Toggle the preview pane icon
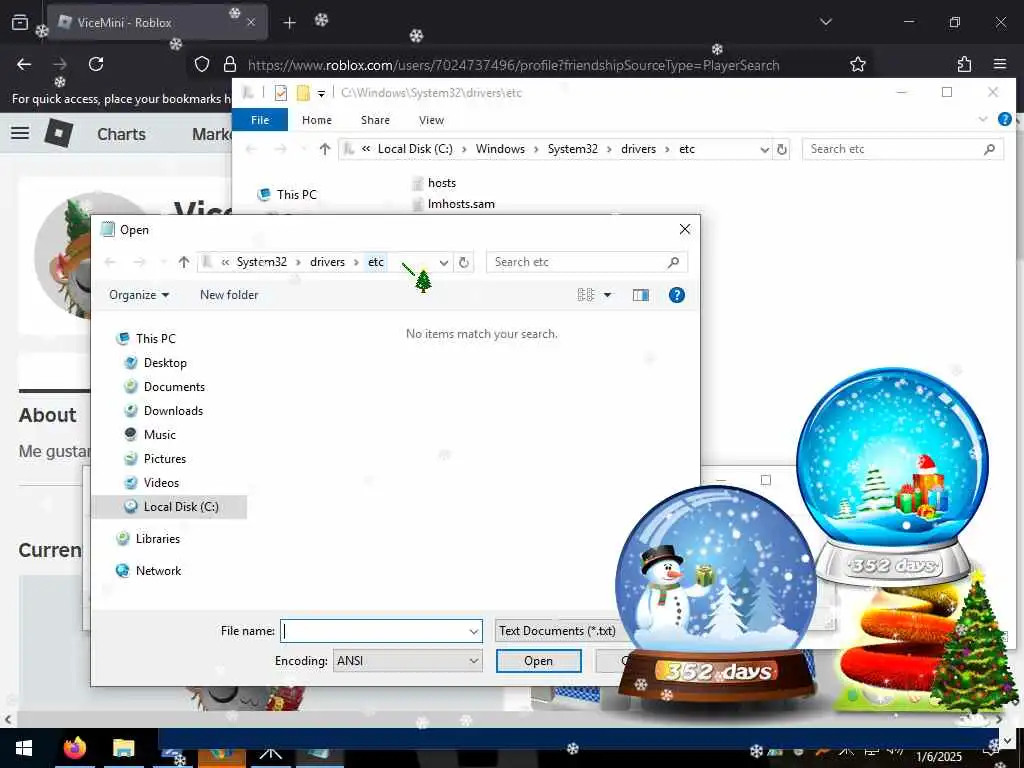Viewport: 1024px width, 768px height. pos(641,295)
